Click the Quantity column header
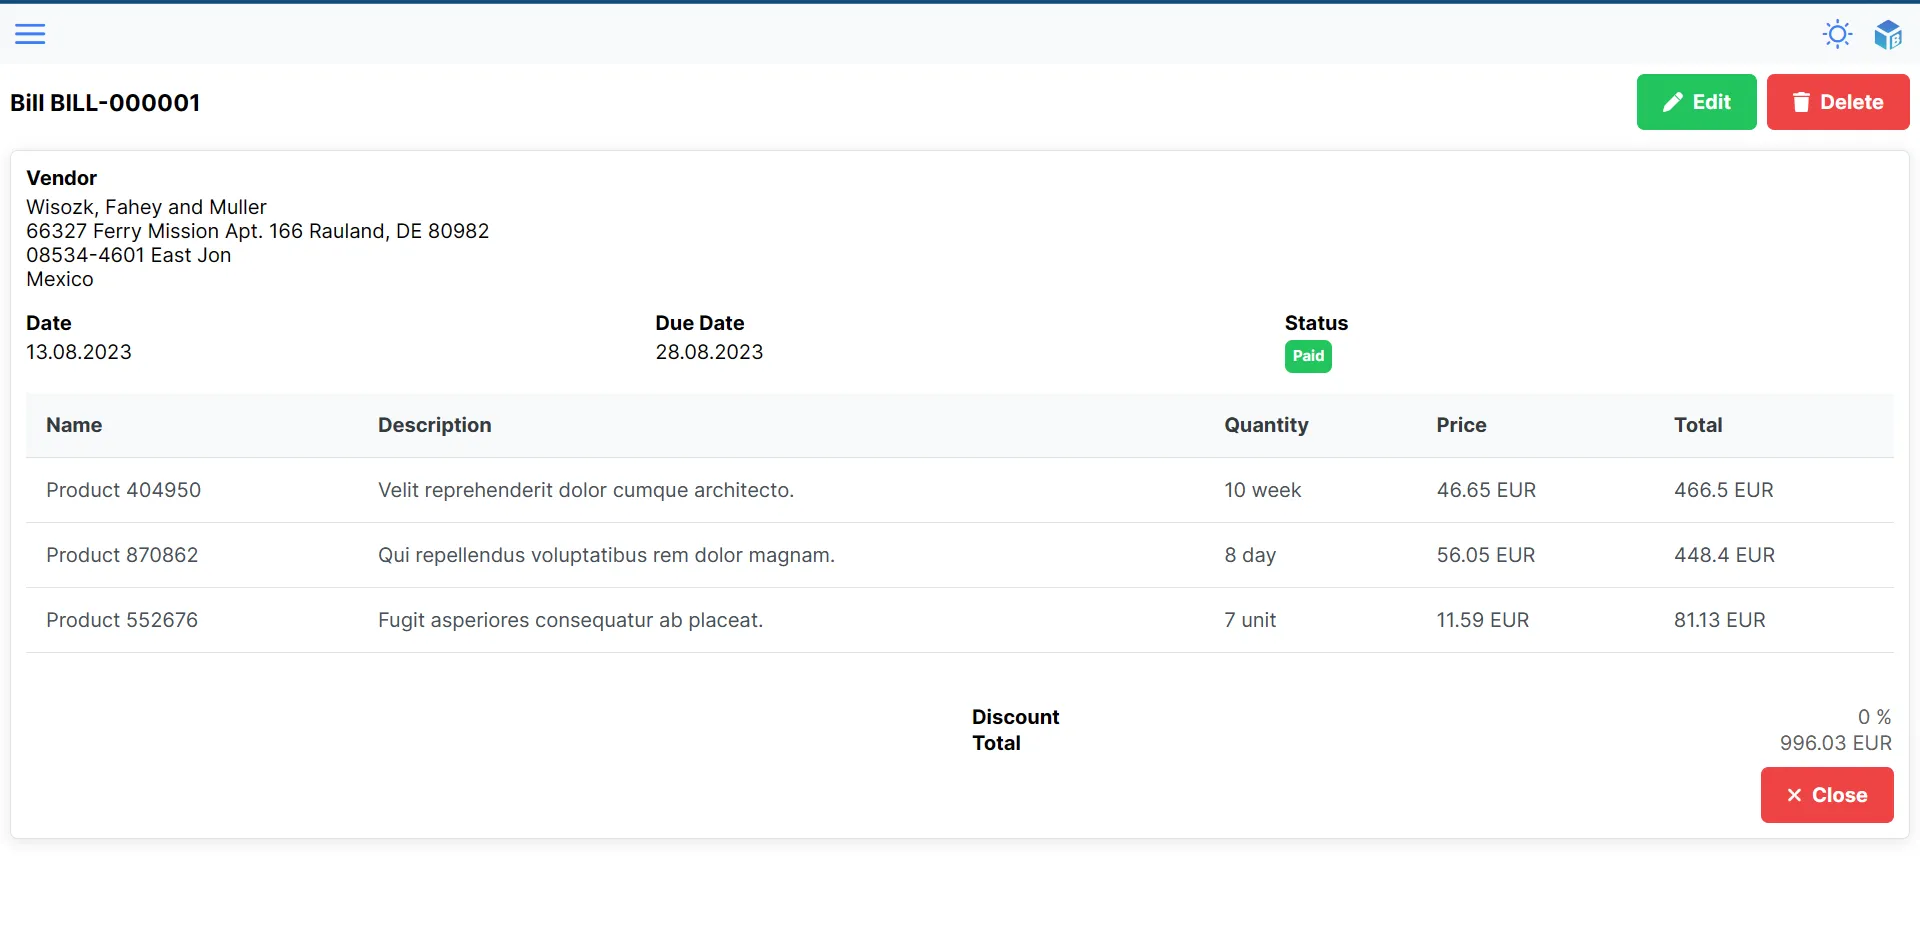The width and height of the screenshot is (1920, 933). click(1266, 425)
